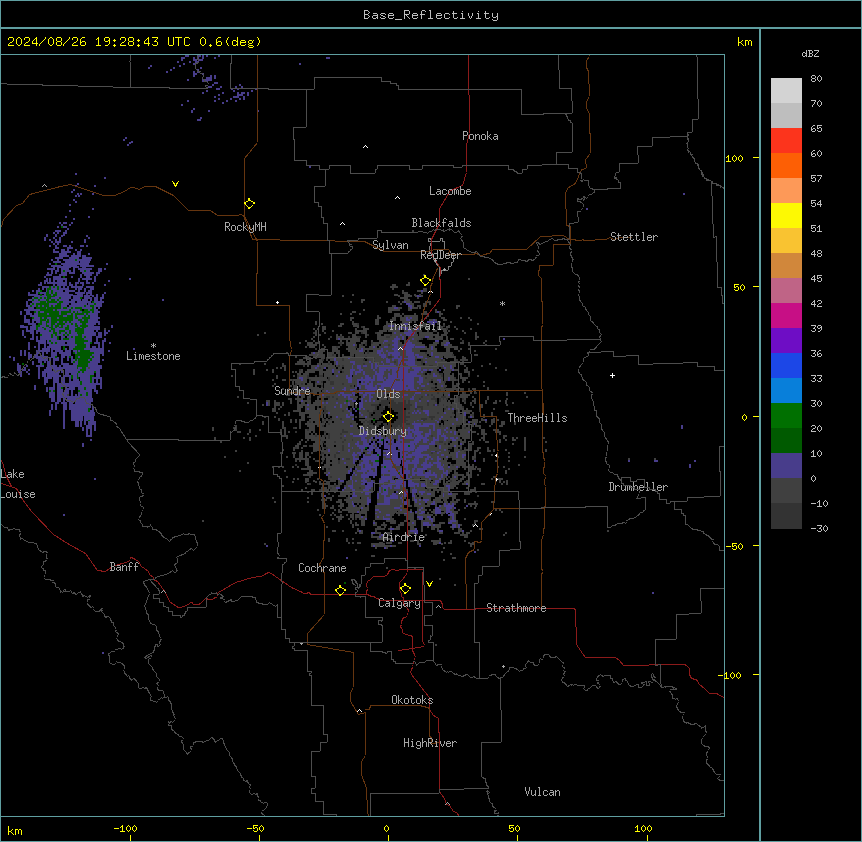The image size is (862, 842).
Task: Click the red 65 dBZ legend swatch
Action: point(786,141)
